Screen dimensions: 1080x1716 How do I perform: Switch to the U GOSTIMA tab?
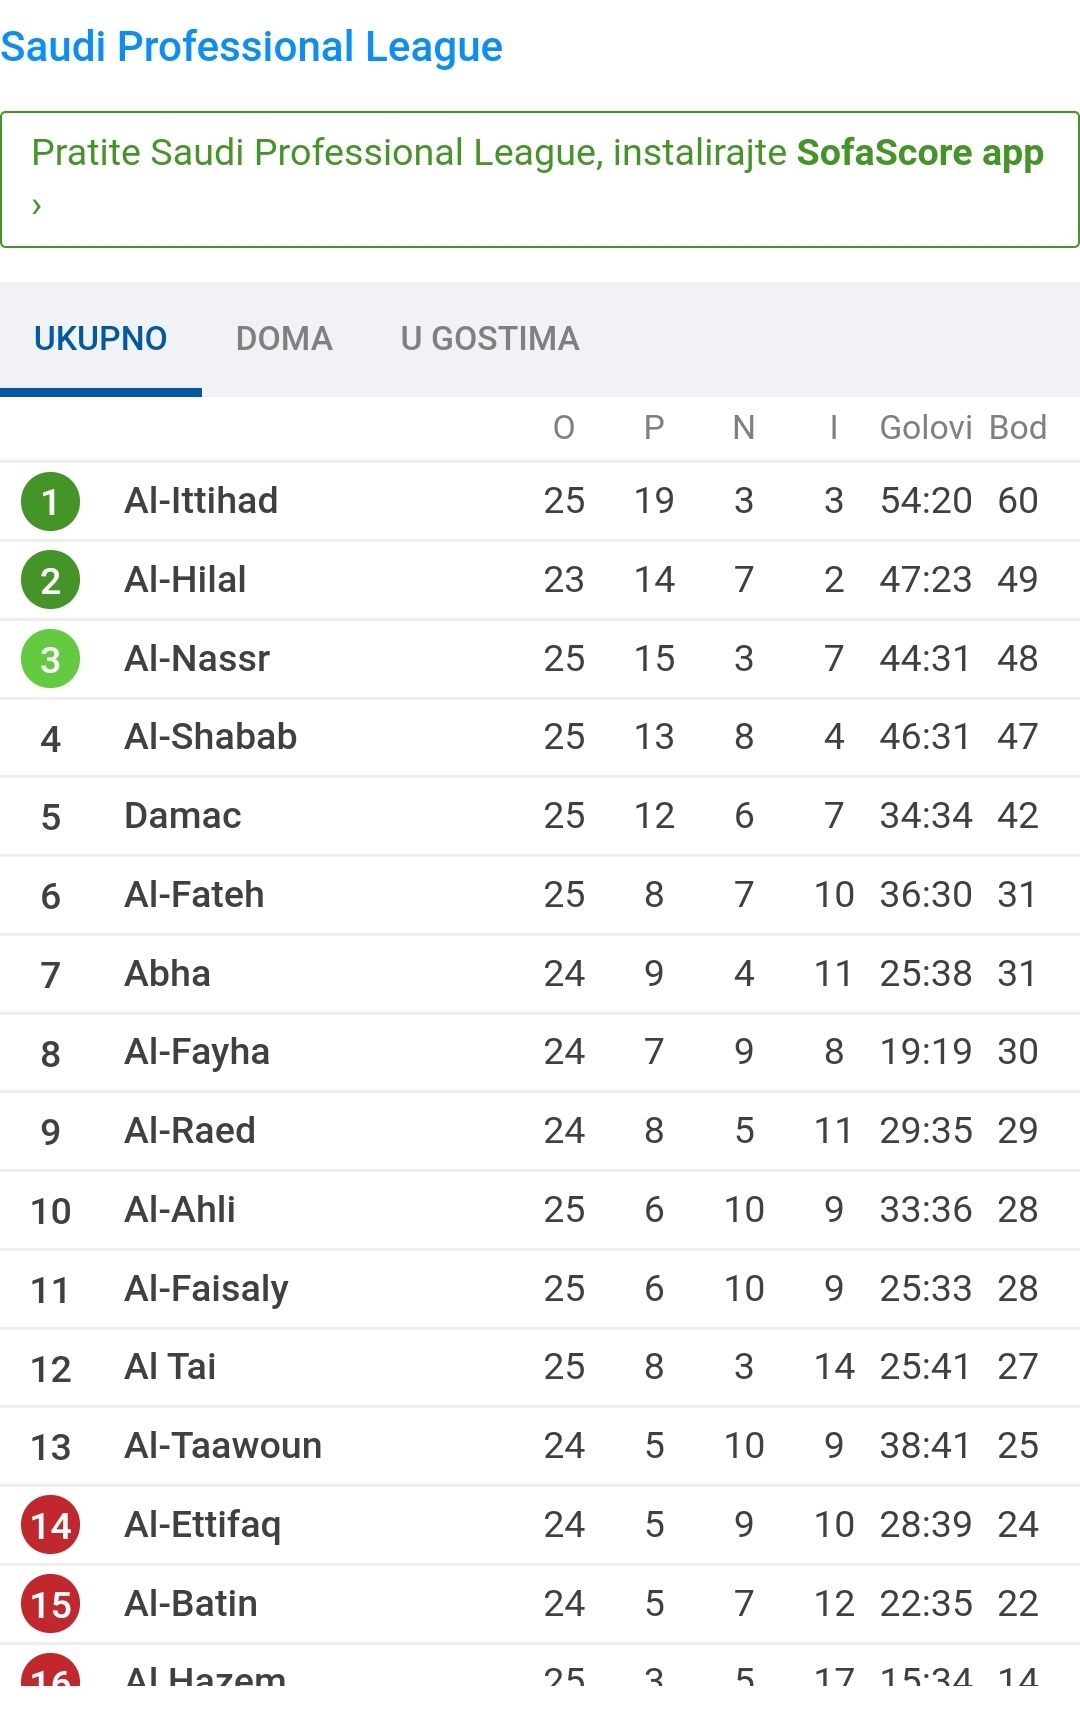(x=490, y=339)
